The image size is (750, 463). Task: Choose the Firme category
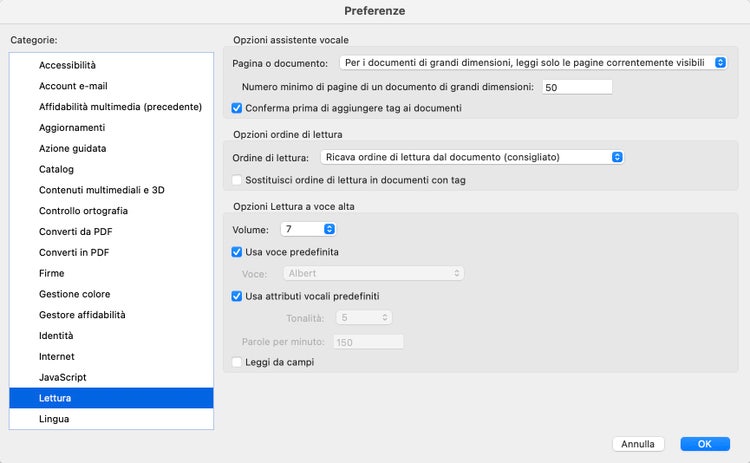(x=52, y=273)
